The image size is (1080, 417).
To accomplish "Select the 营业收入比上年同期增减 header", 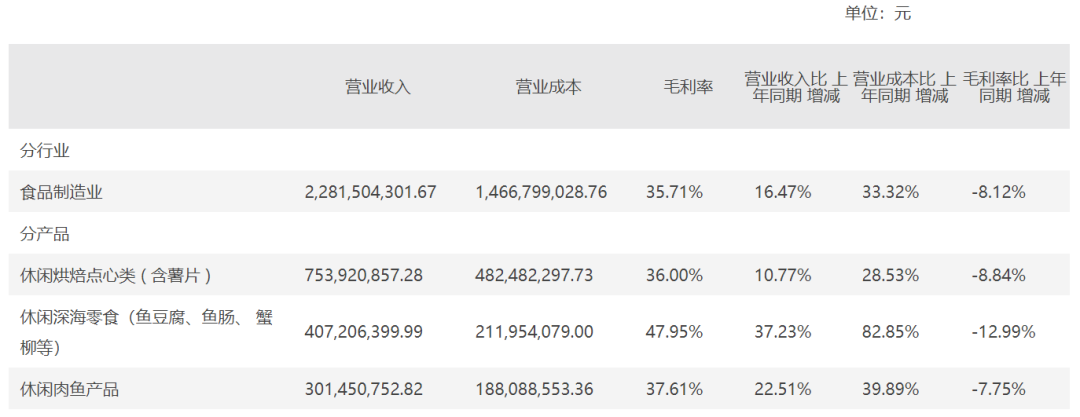I will (x=796, y=87).
